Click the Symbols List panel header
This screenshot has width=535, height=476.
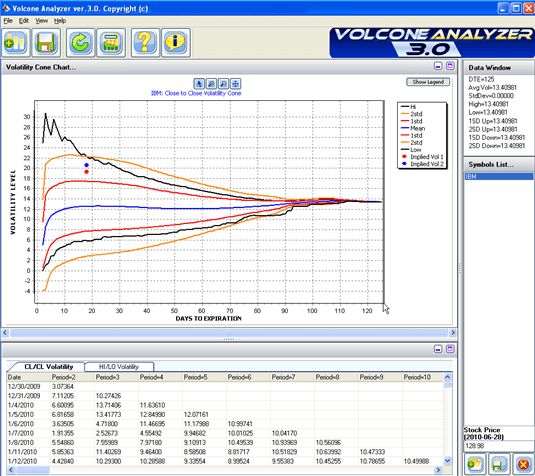click(x=498, y=164)
